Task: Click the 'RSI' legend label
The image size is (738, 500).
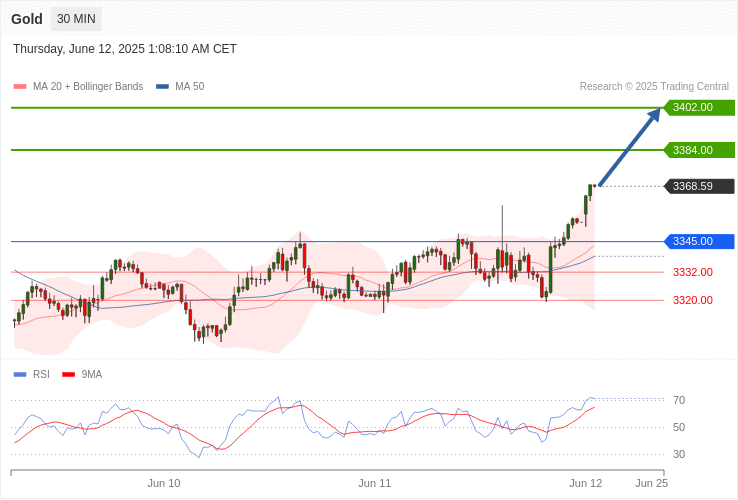Action: point(41,375)
